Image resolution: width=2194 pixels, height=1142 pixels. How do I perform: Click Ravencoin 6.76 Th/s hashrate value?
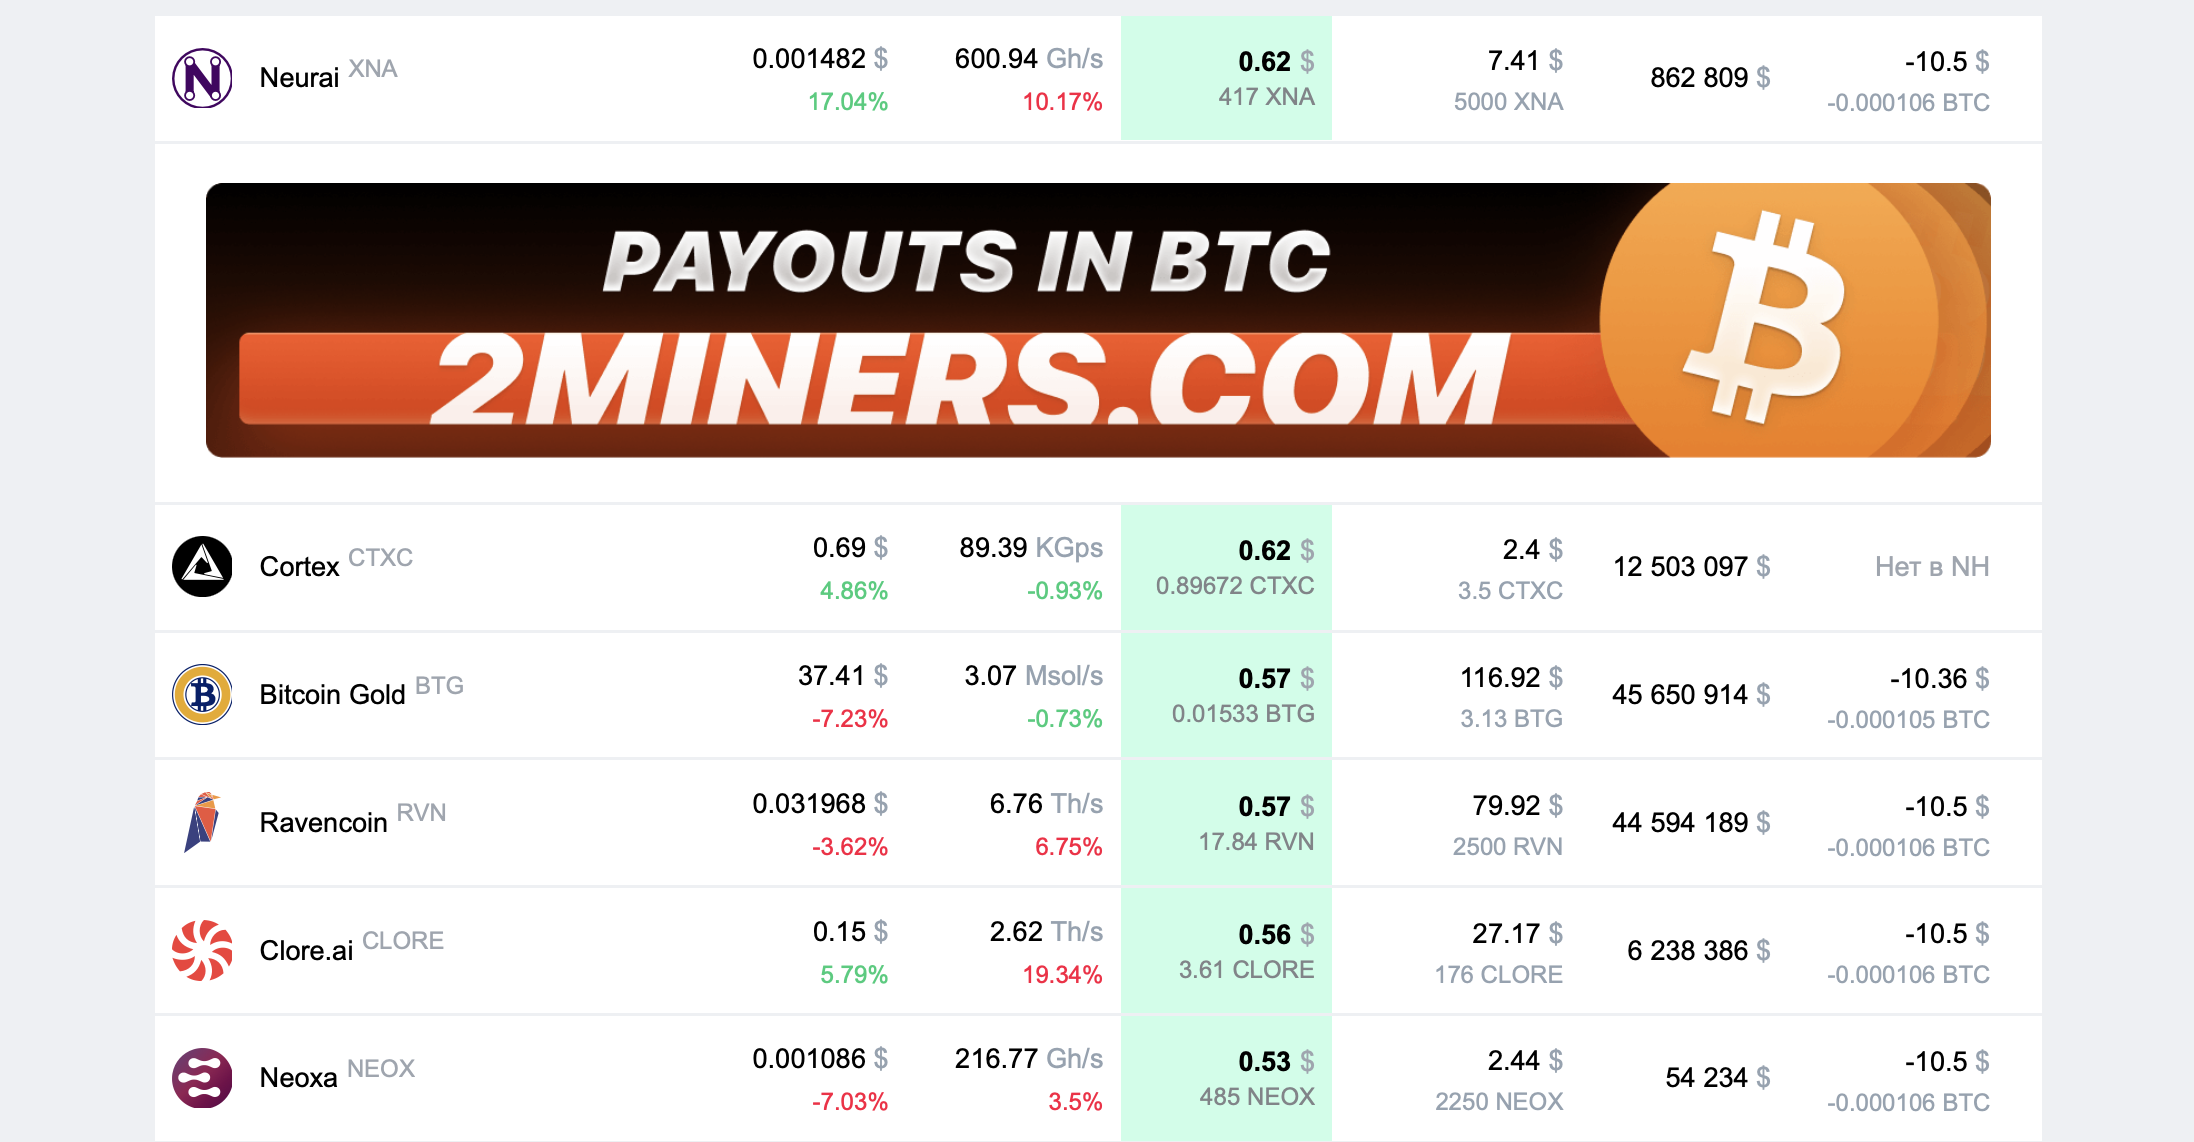click(x=1045, y=804)
